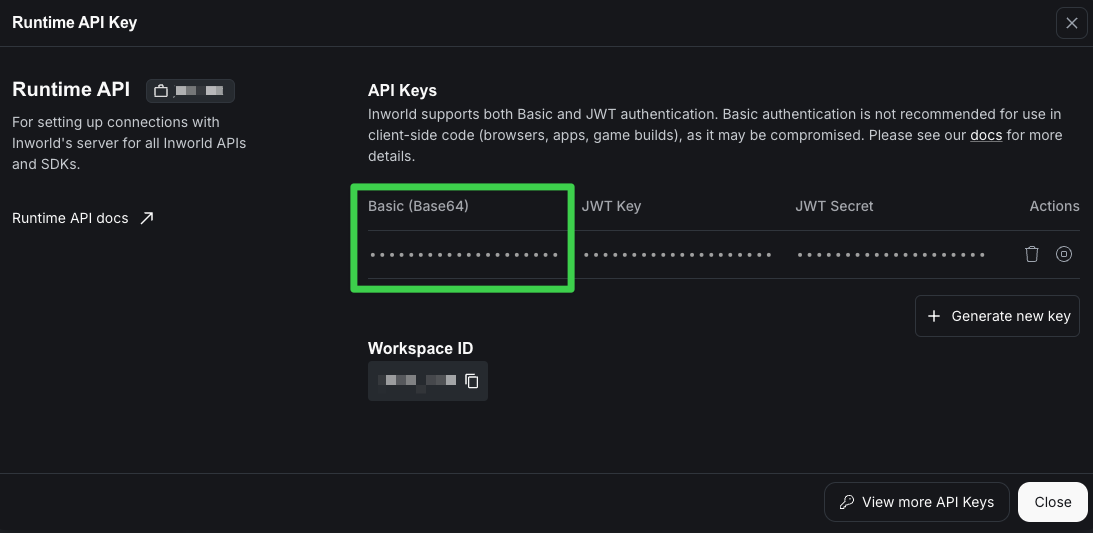Viewport: 1093px width, 533px height.
Task: Click the masked Basic (Base64) key value
Action: tap(464, 255)
